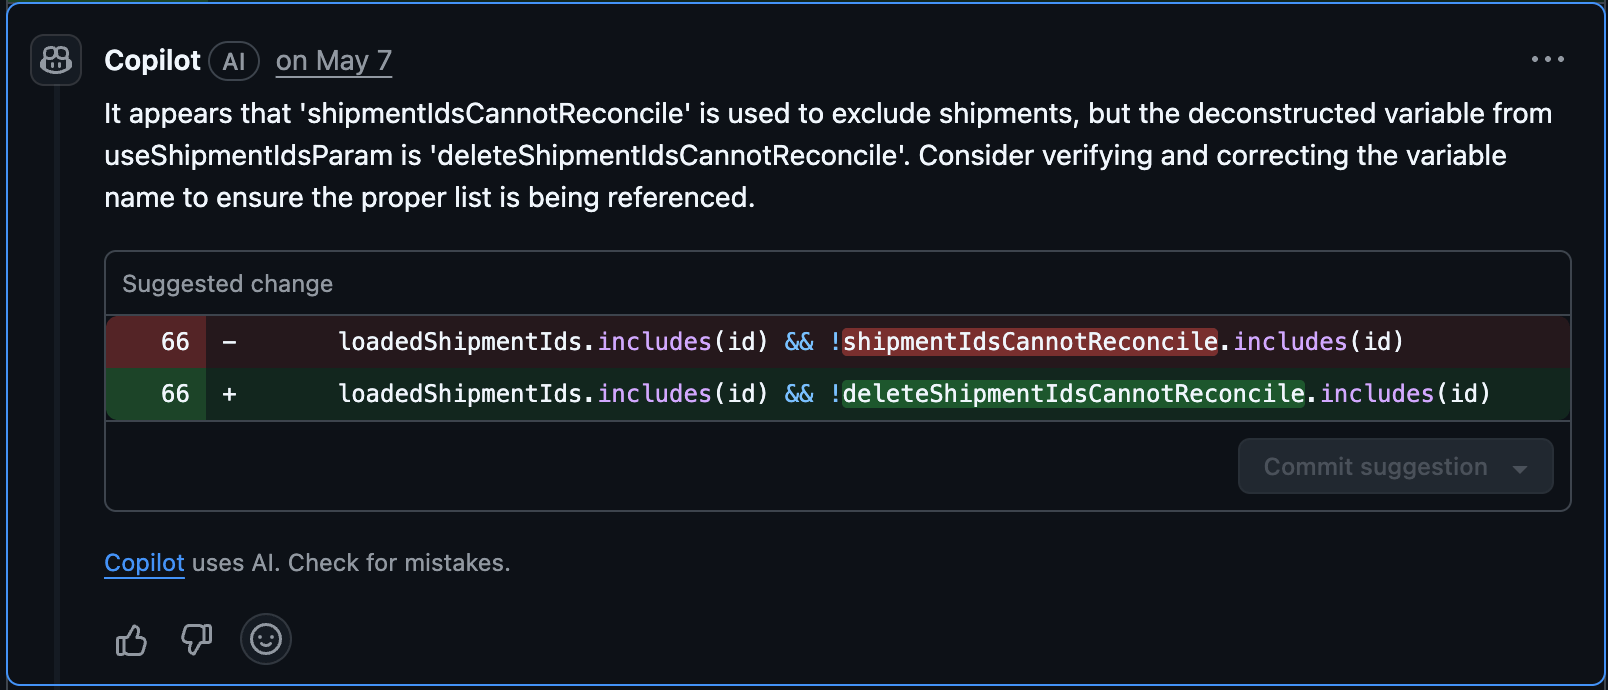Click the plus marker on the added line

pos(230,394)
